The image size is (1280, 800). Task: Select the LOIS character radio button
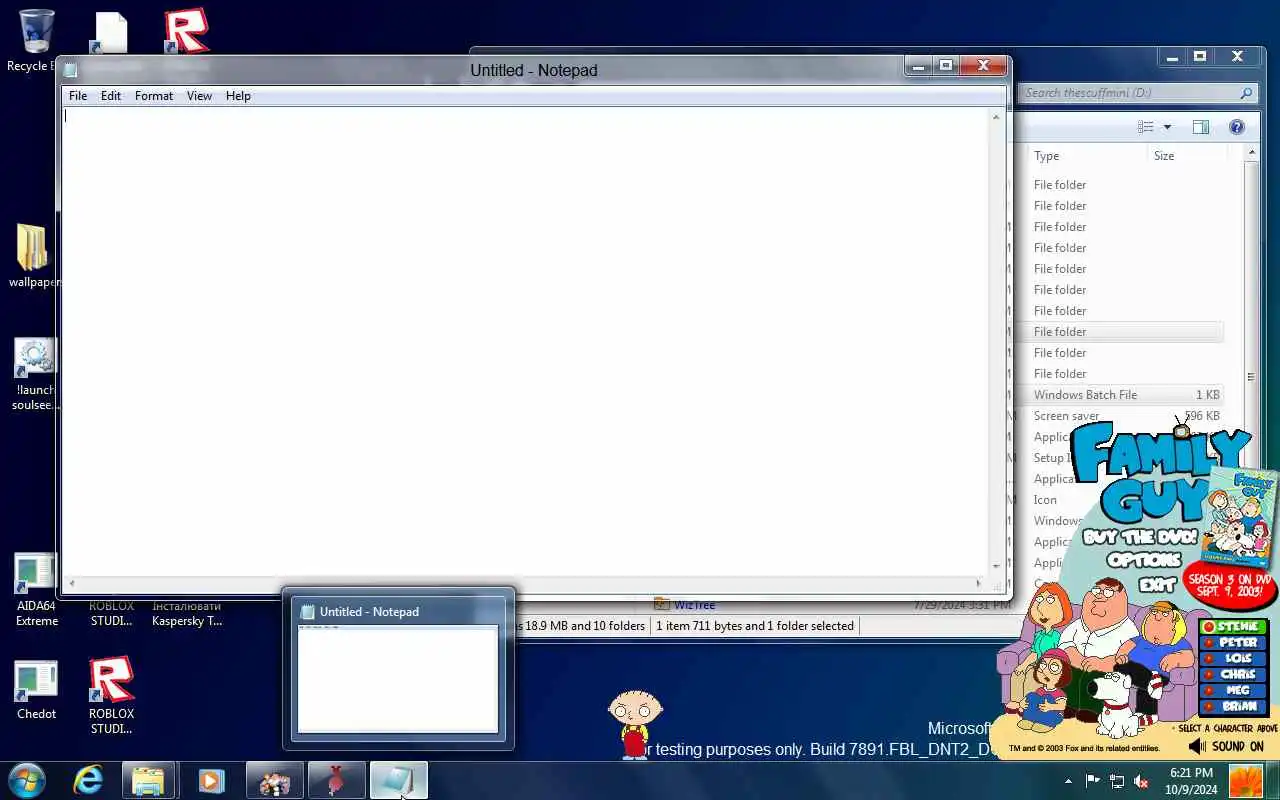pyautogui.click(x=1232, y=658)
